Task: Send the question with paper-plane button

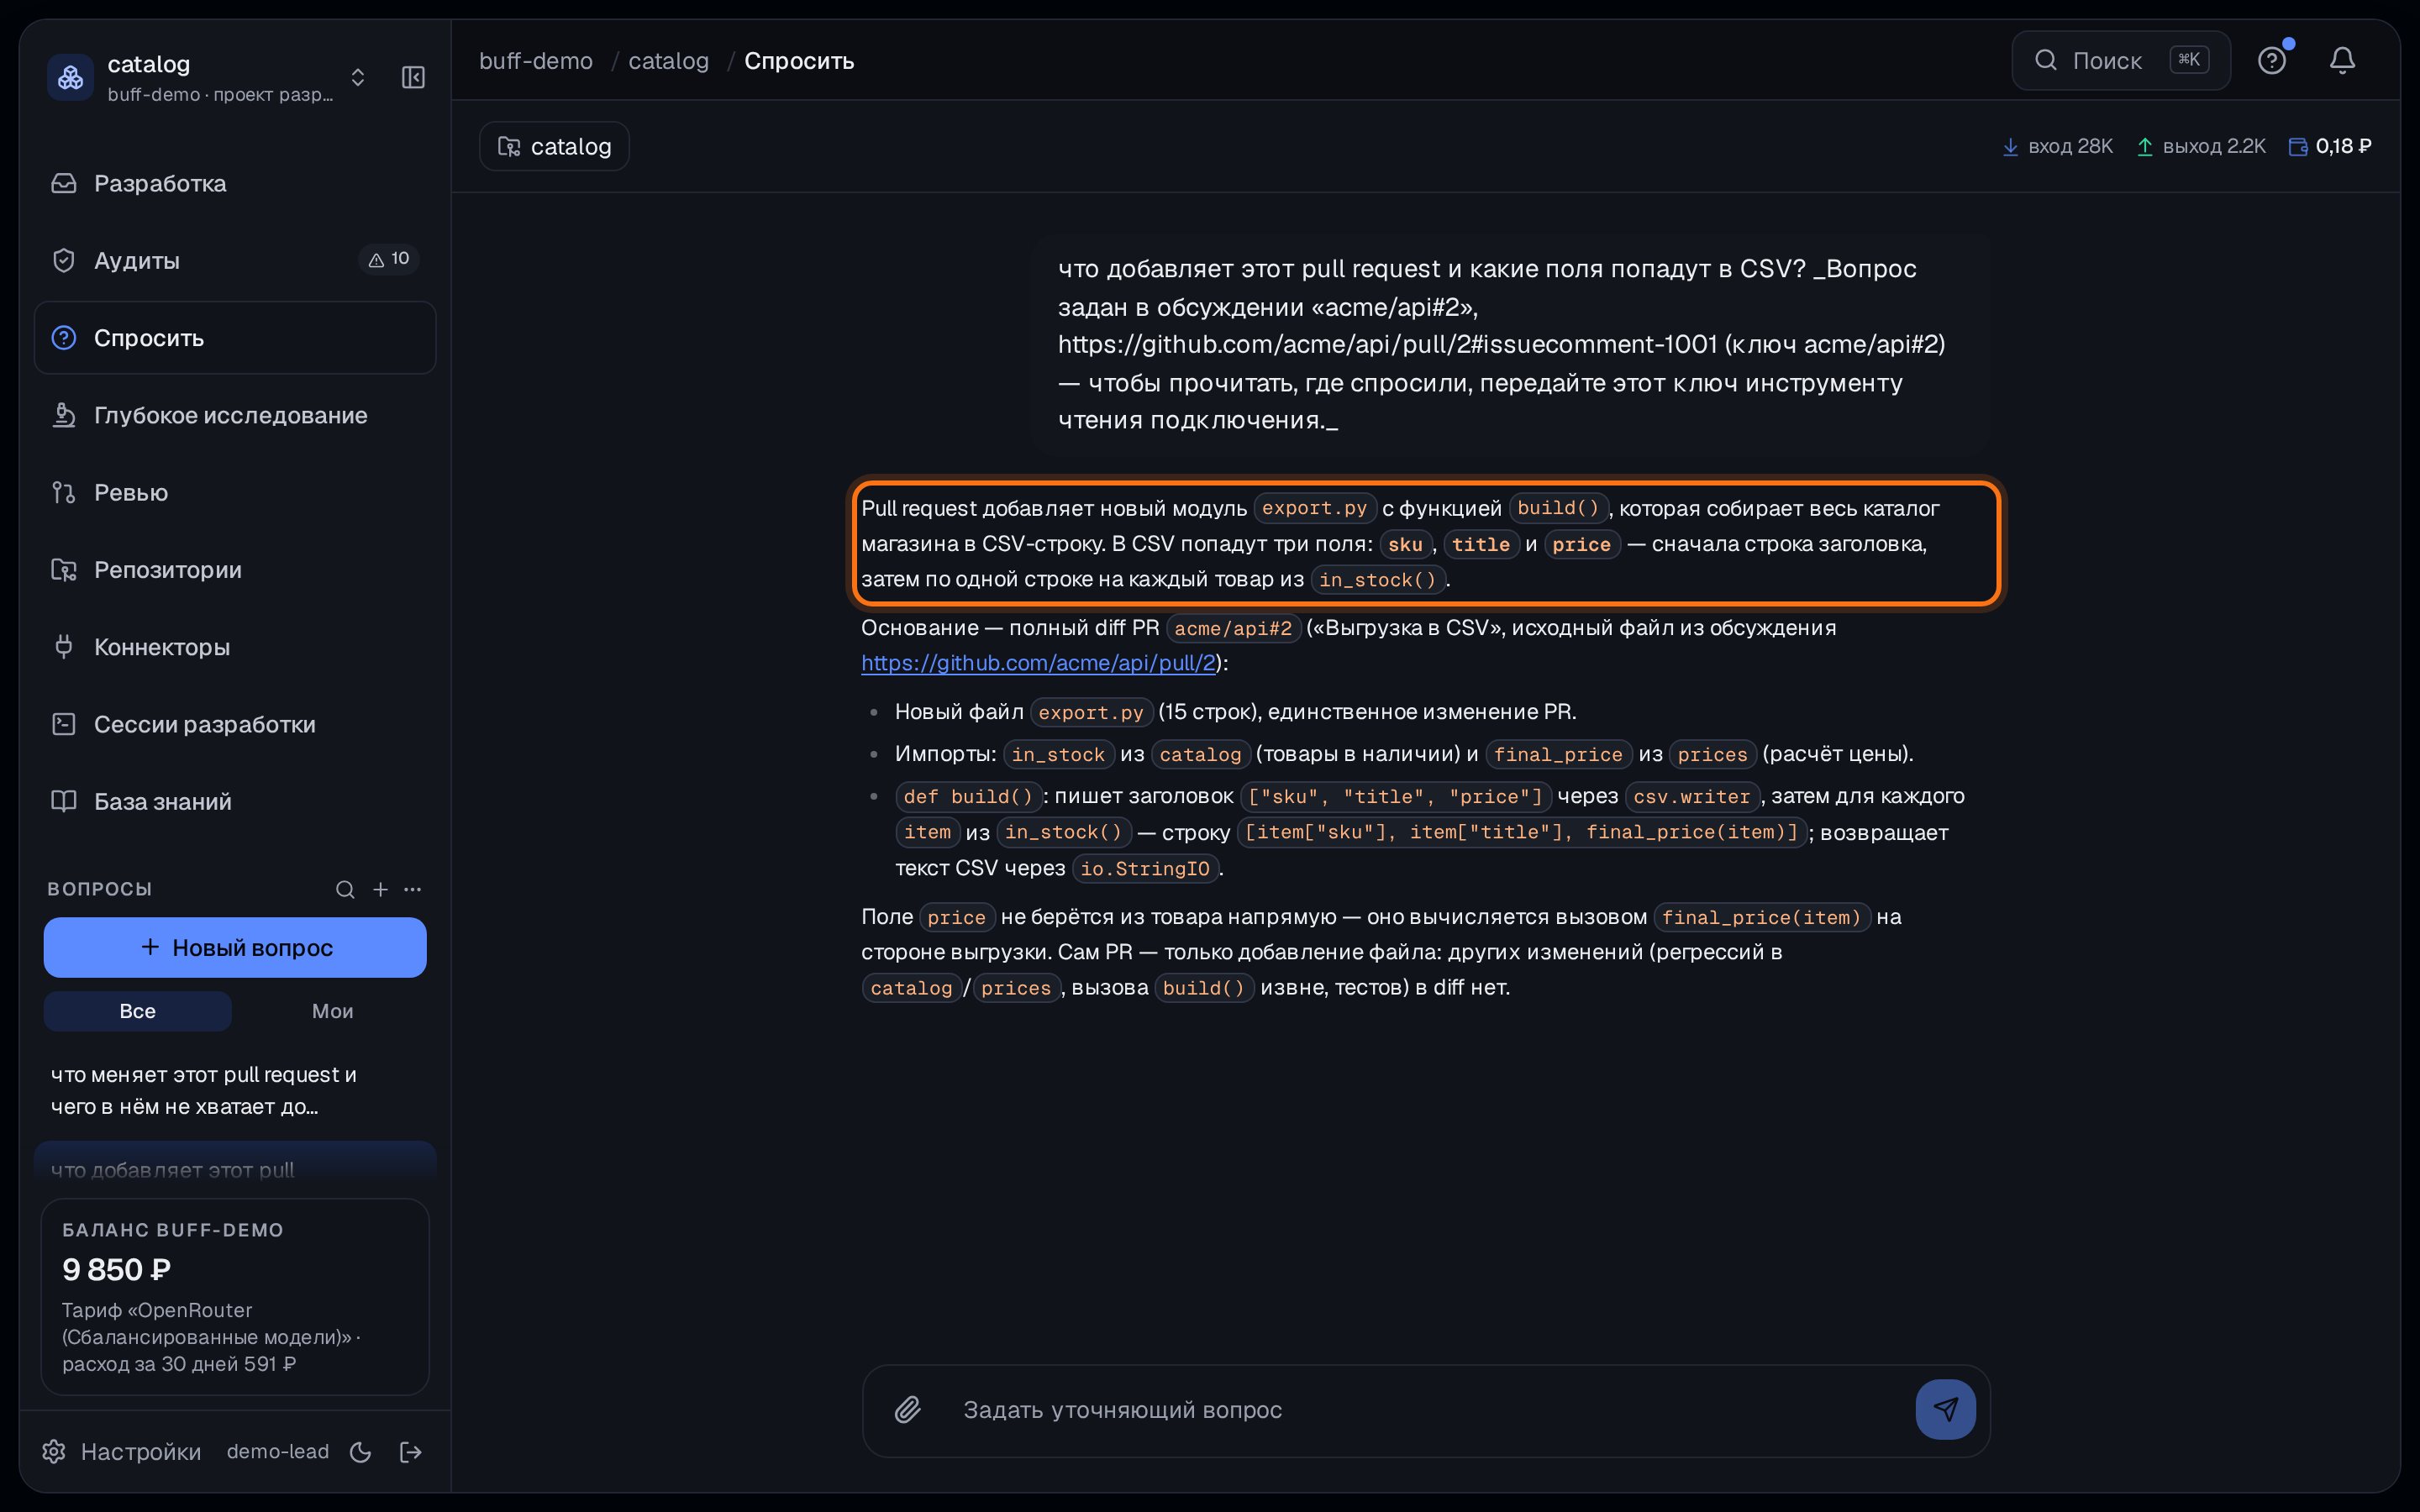Action: [1945, 1410]
